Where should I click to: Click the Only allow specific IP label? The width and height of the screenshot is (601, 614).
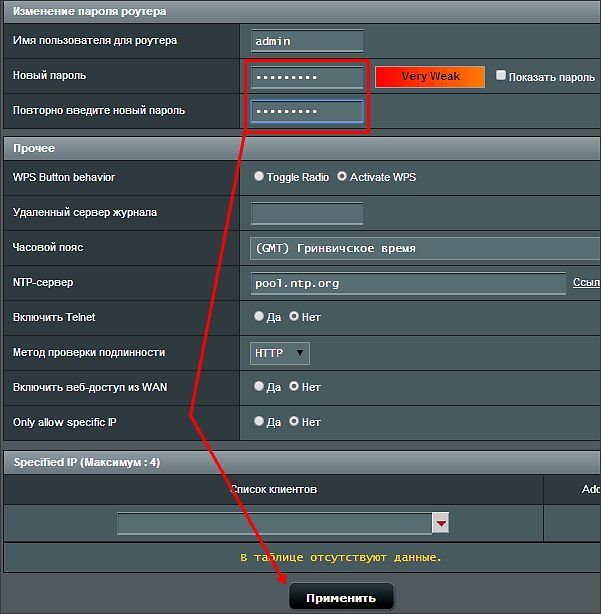point(65,423)
